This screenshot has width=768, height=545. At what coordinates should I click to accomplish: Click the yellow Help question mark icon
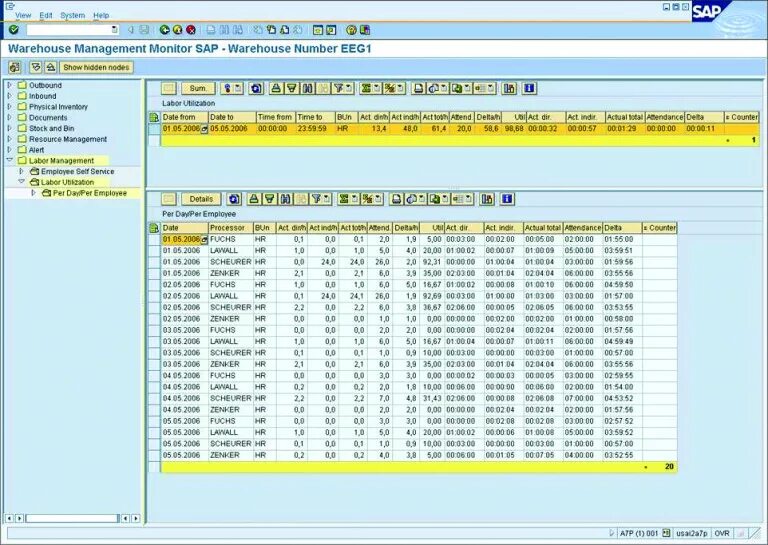click(351, 30)
